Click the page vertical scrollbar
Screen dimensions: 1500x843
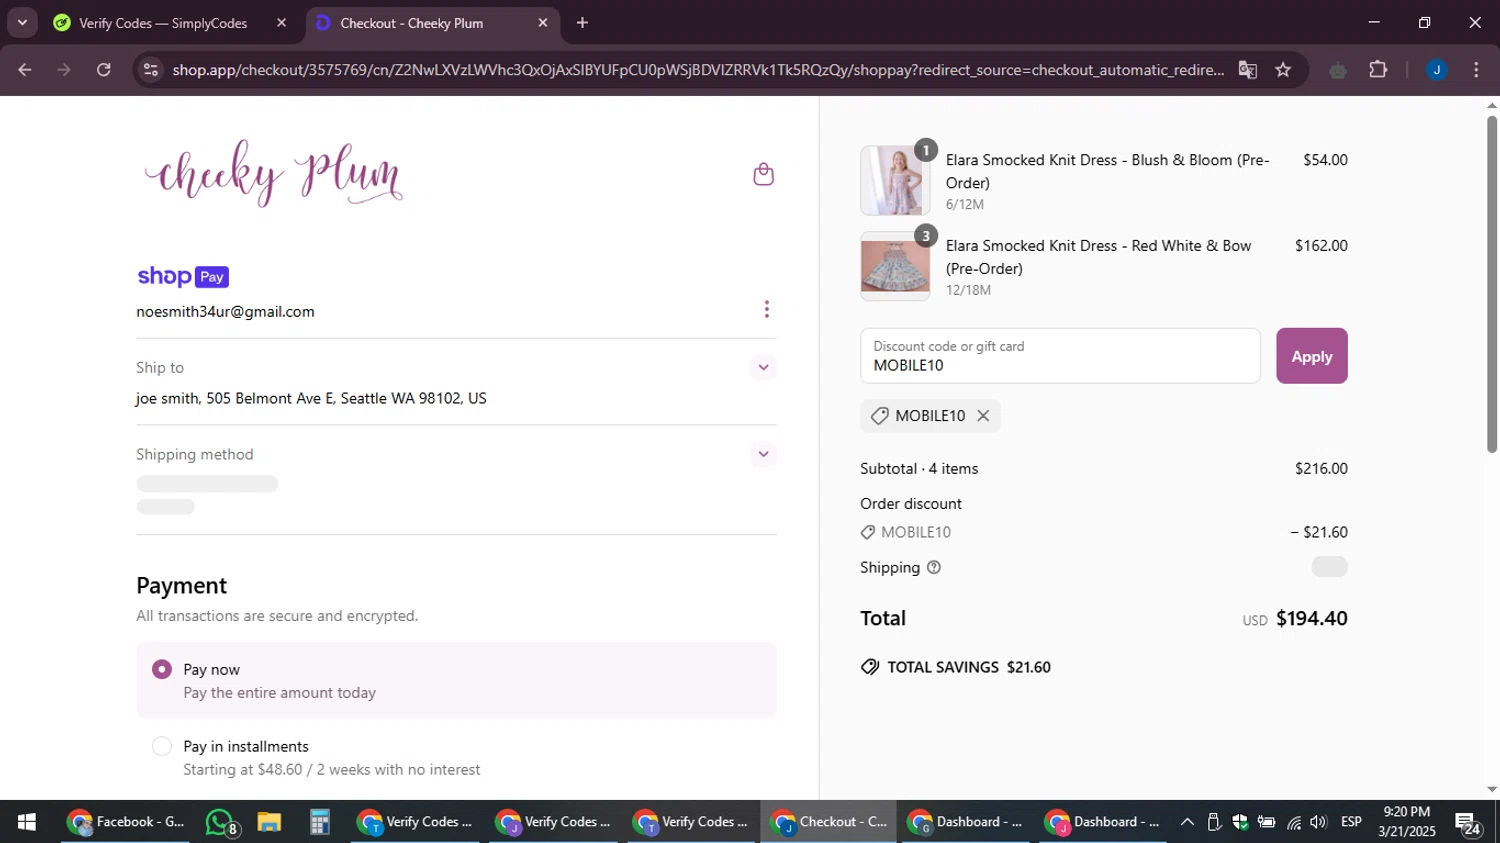1492,285
